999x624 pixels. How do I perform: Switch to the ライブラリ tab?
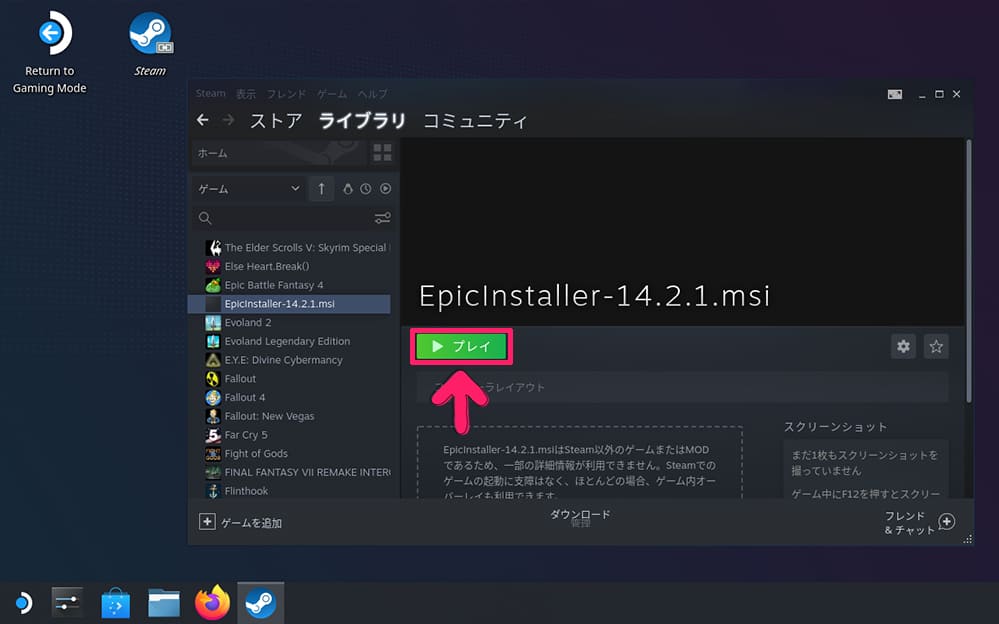tap(362, 120)
